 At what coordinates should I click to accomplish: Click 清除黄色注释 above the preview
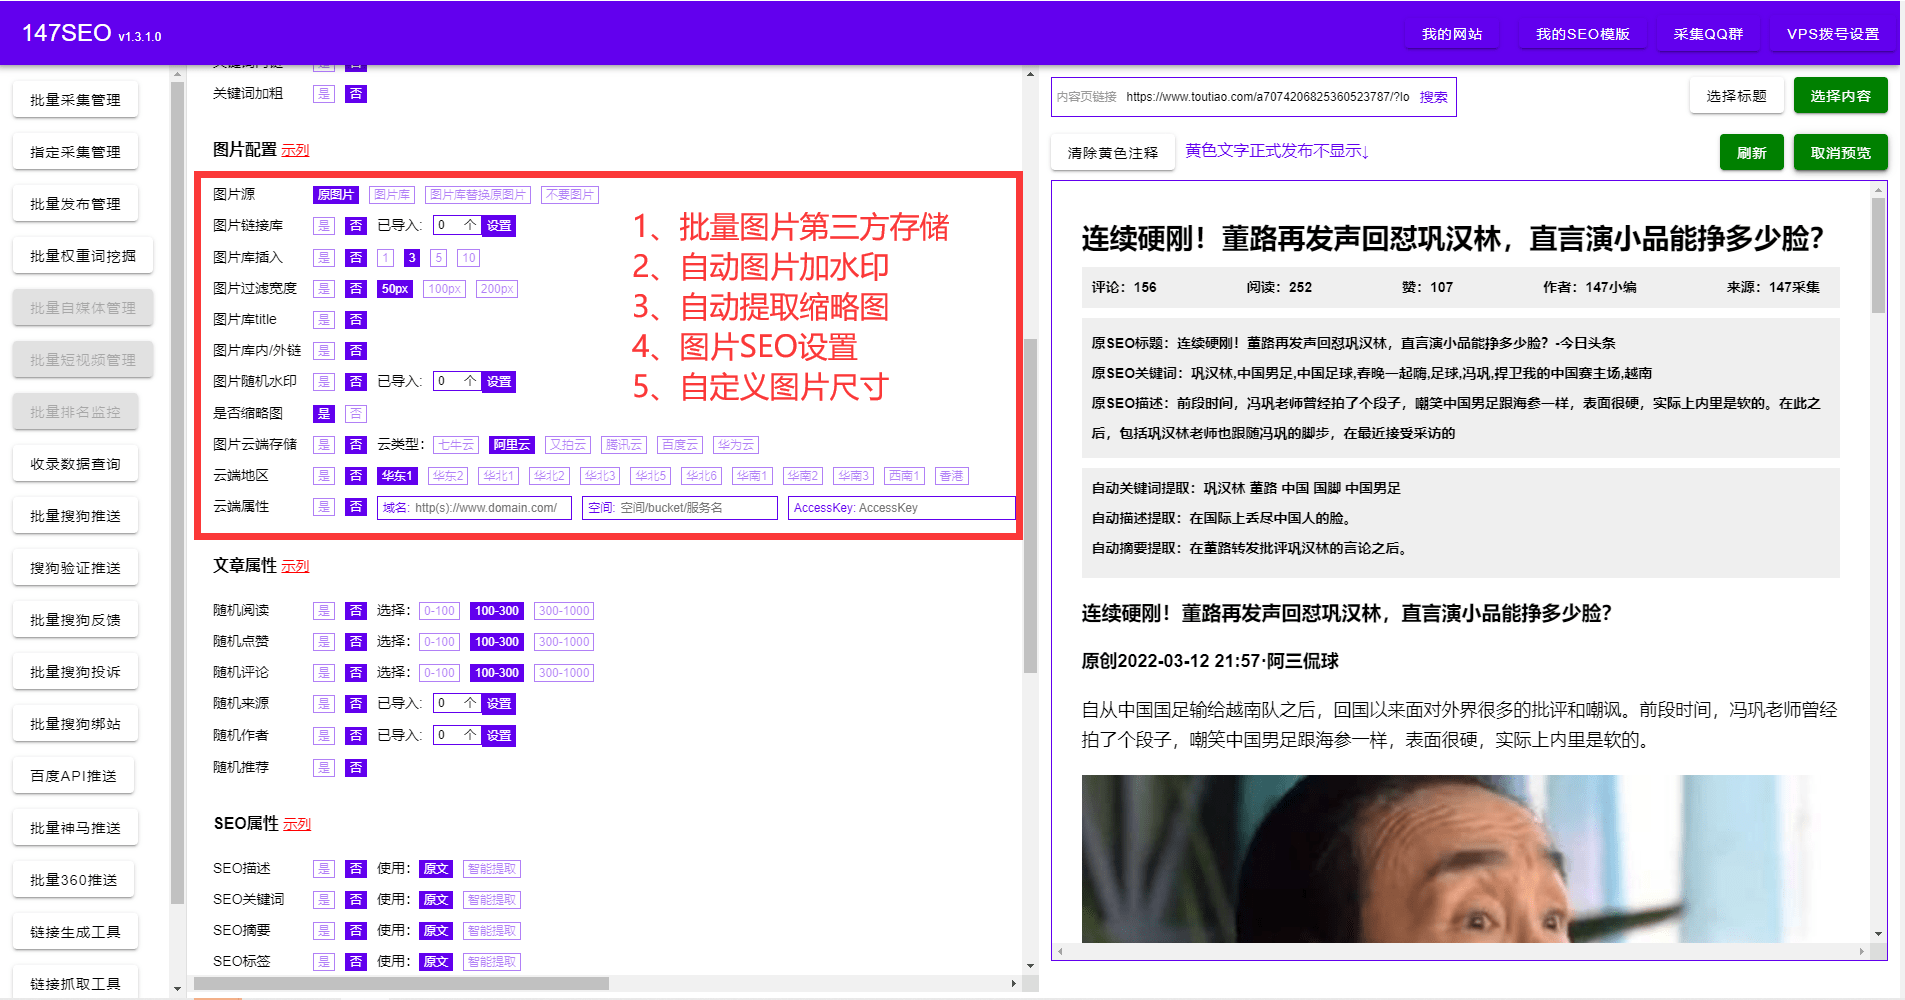(x=1112, y=153)
